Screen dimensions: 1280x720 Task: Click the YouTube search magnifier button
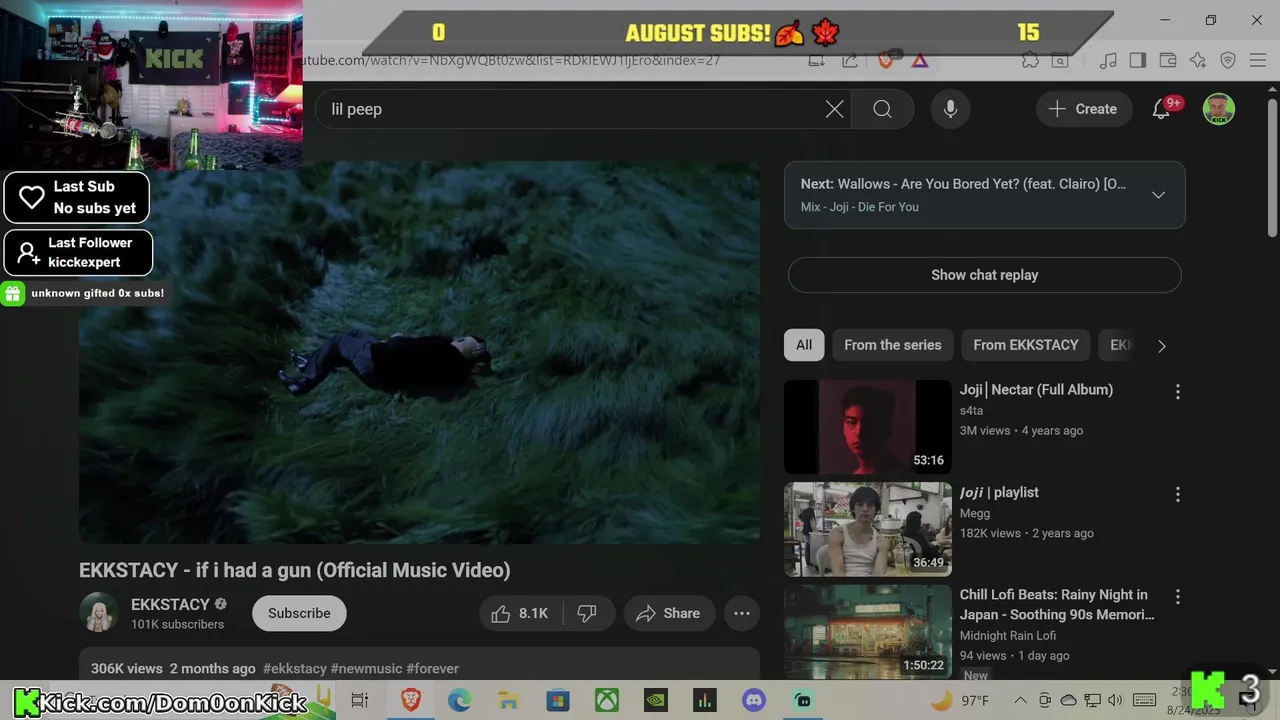click(882, 109)
